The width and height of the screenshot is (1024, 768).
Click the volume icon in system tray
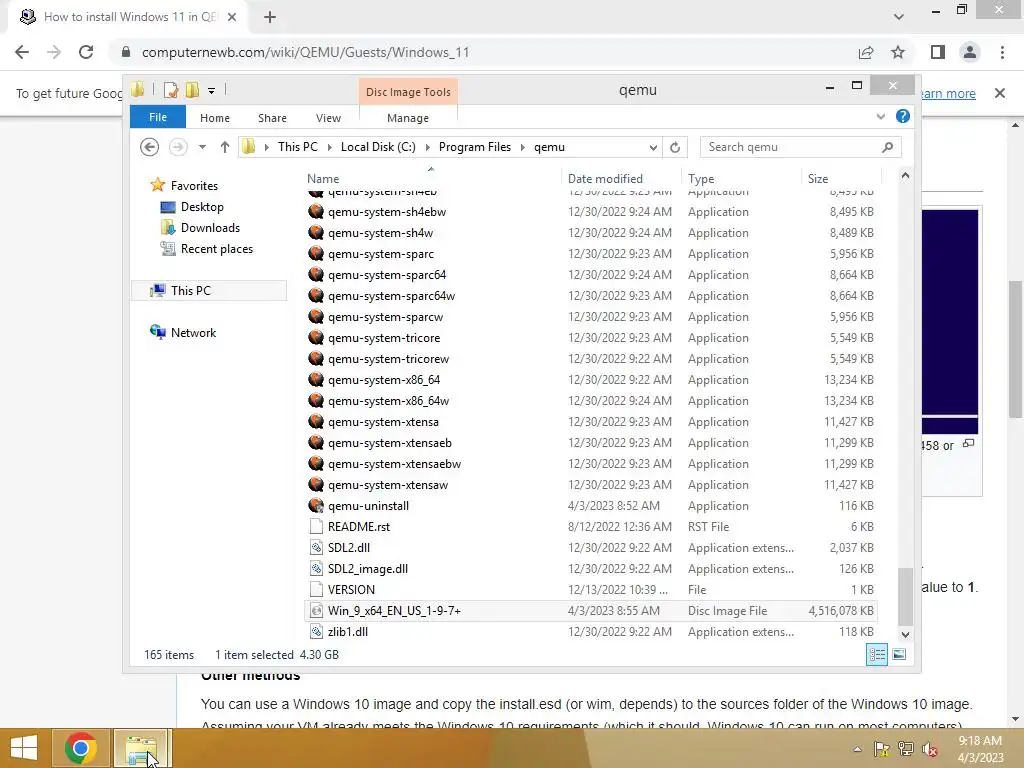(929, 749)
